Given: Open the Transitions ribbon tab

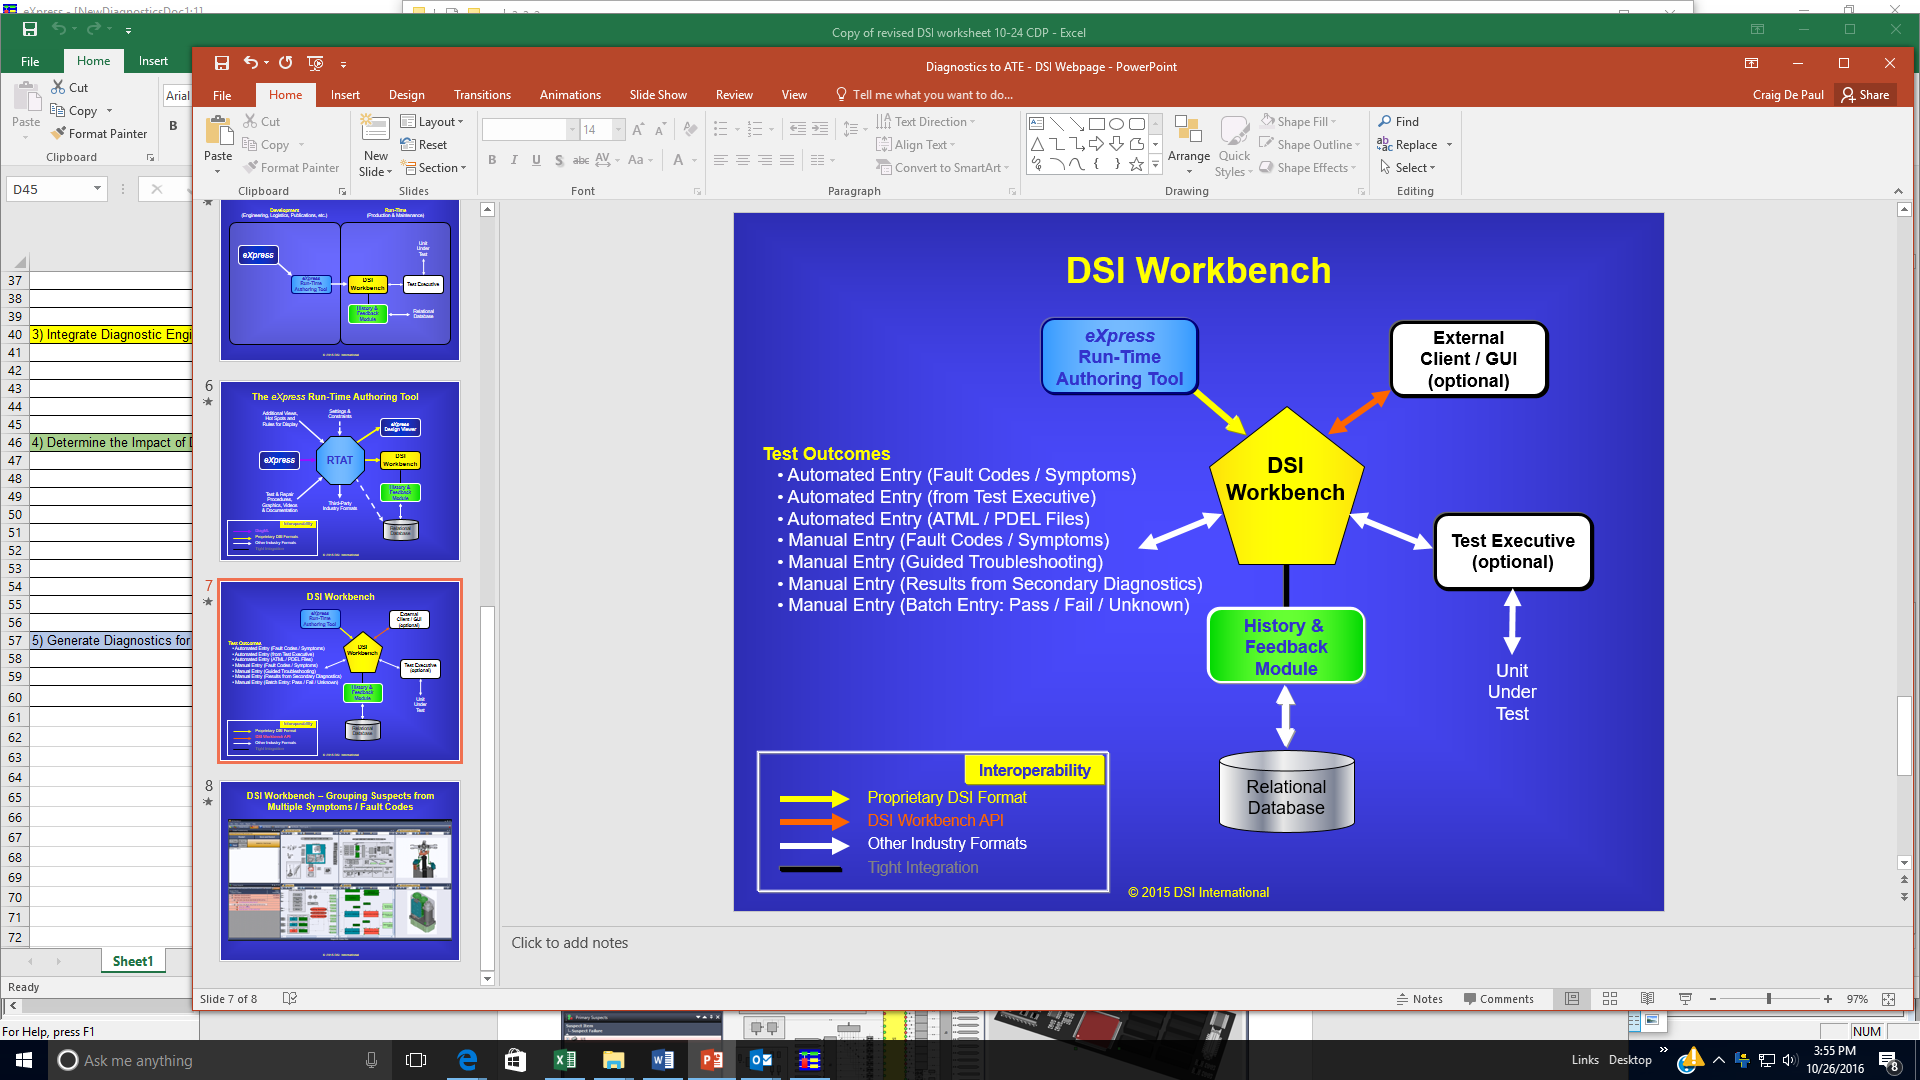Looking at the screenshot, I should click(x=482, y=95).
